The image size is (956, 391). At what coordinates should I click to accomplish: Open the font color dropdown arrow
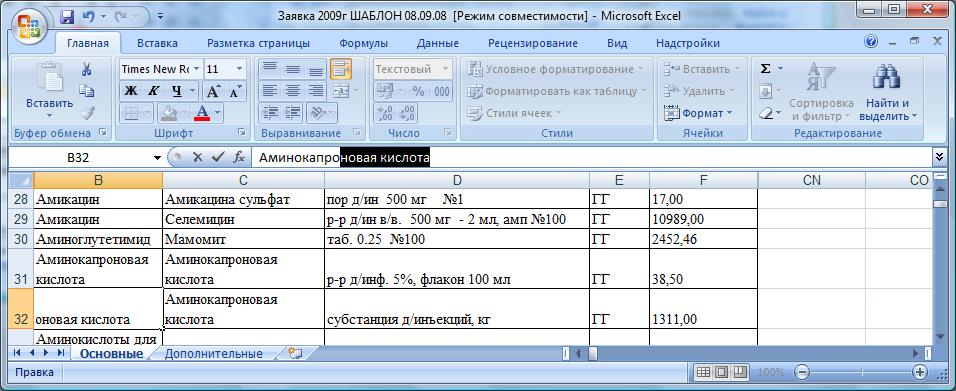click(218, 113)
